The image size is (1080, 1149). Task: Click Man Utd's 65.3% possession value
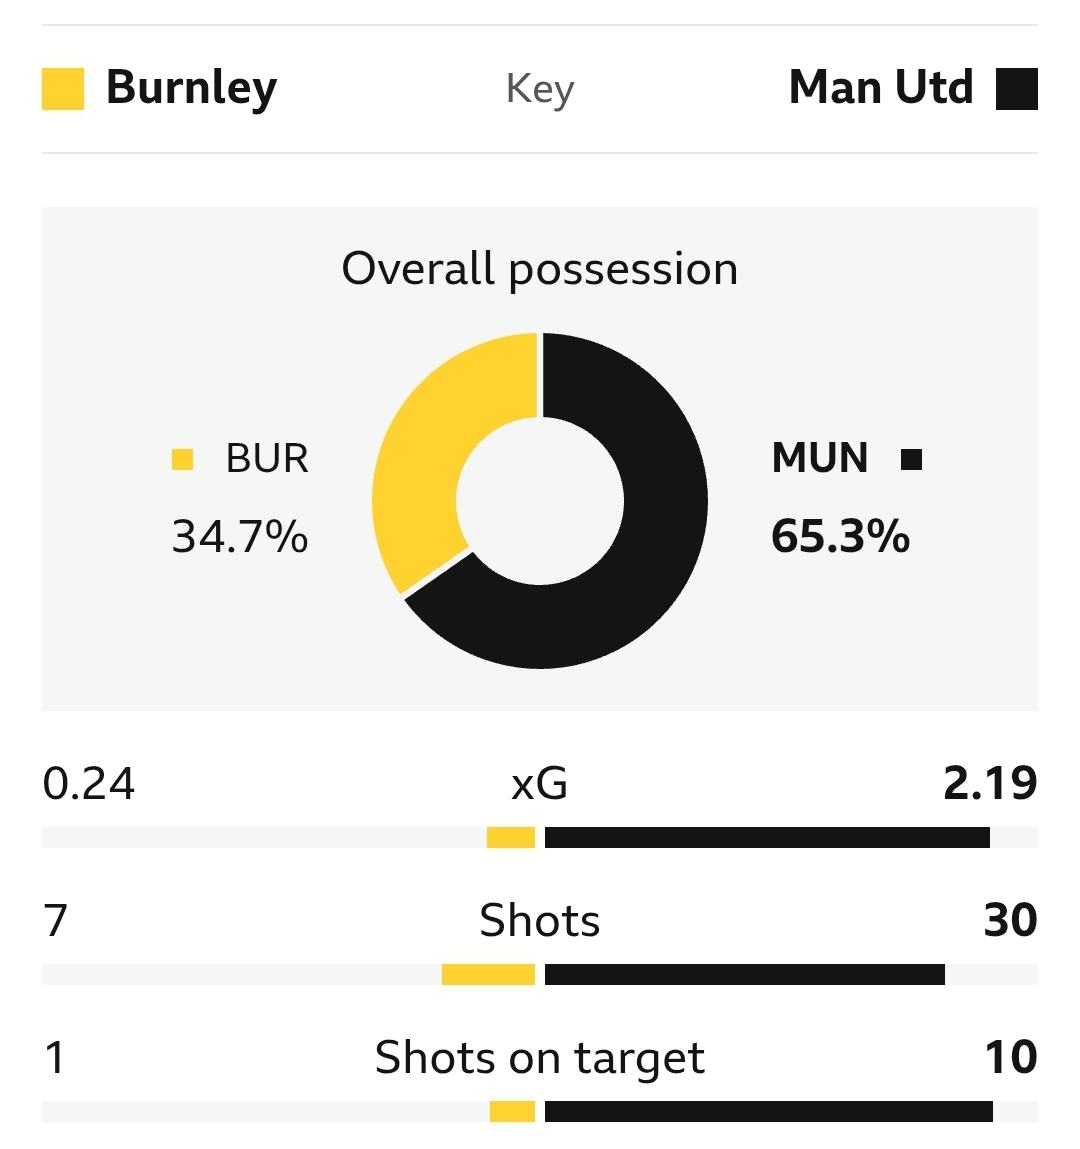tap(840, 537)
